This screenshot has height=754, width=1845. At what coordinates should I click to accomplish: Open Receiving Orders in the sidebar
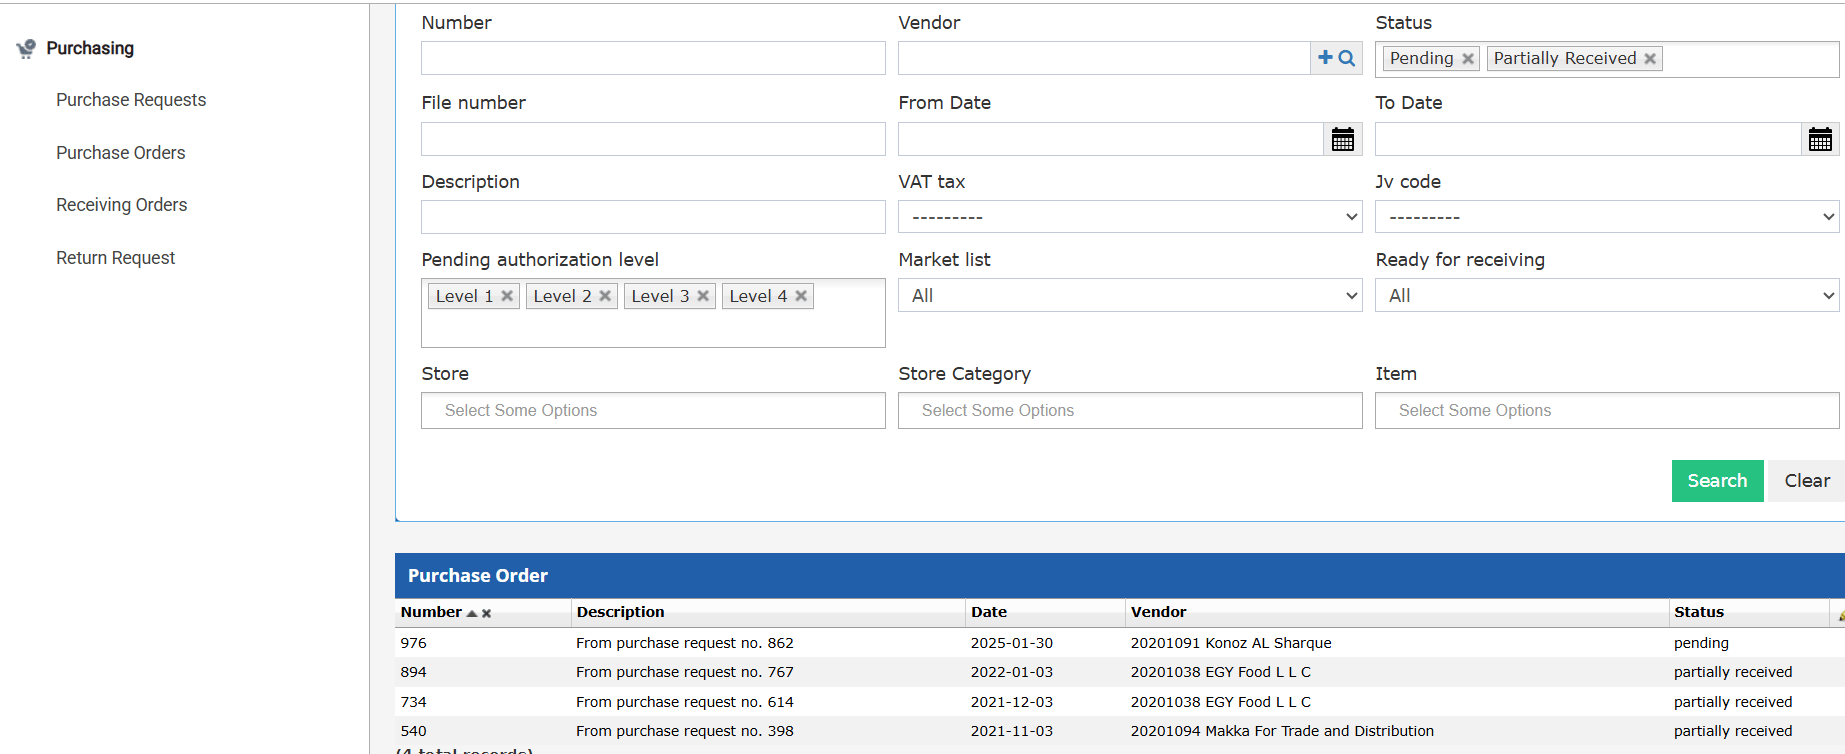tap(122, 205)
